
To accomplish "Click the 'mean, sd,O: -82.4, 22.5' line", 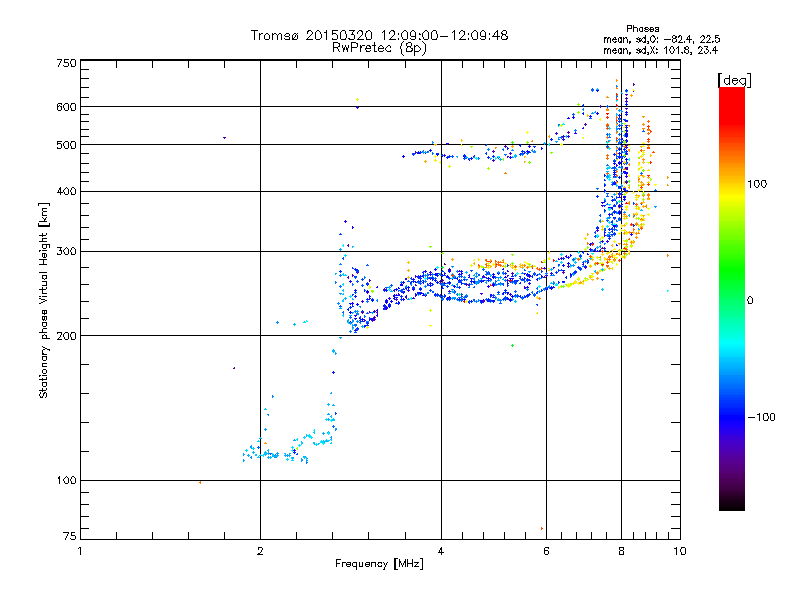I will pyautogui.click(x=661, y=39).
